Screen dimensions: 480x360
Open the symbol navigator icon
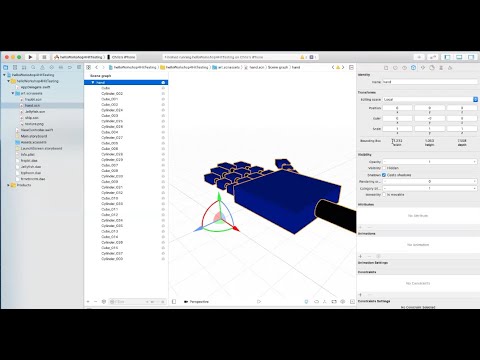pos(24,67)
